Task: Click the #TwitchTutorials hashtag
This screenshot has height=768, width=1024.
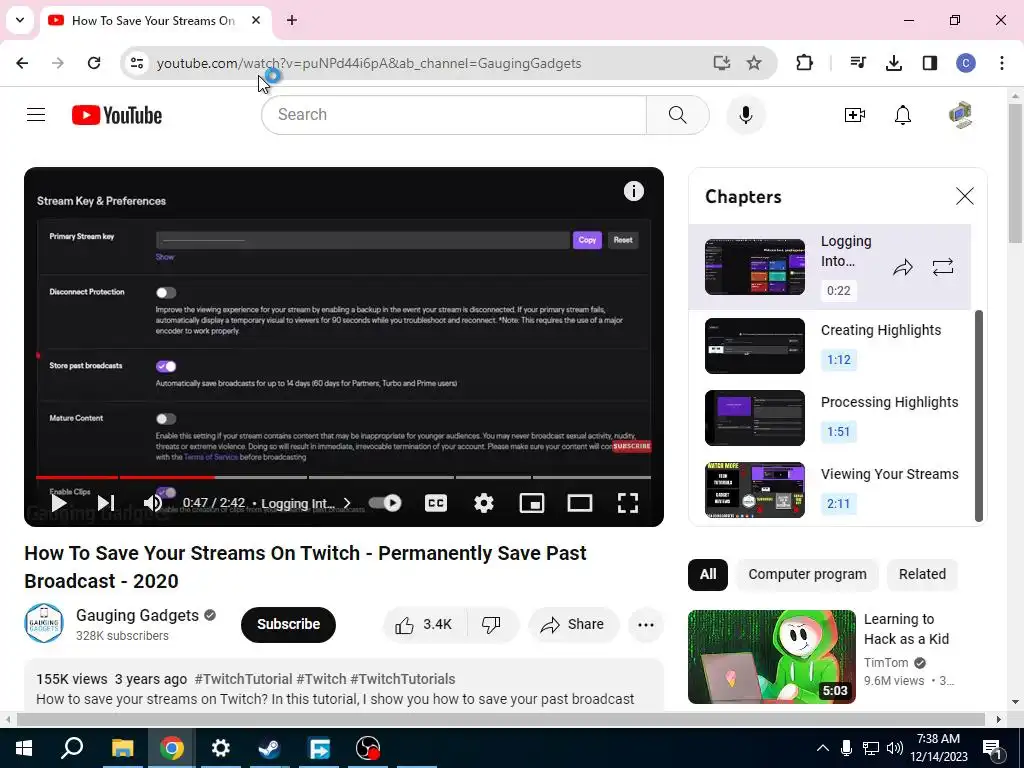Action: pos(402,679)
